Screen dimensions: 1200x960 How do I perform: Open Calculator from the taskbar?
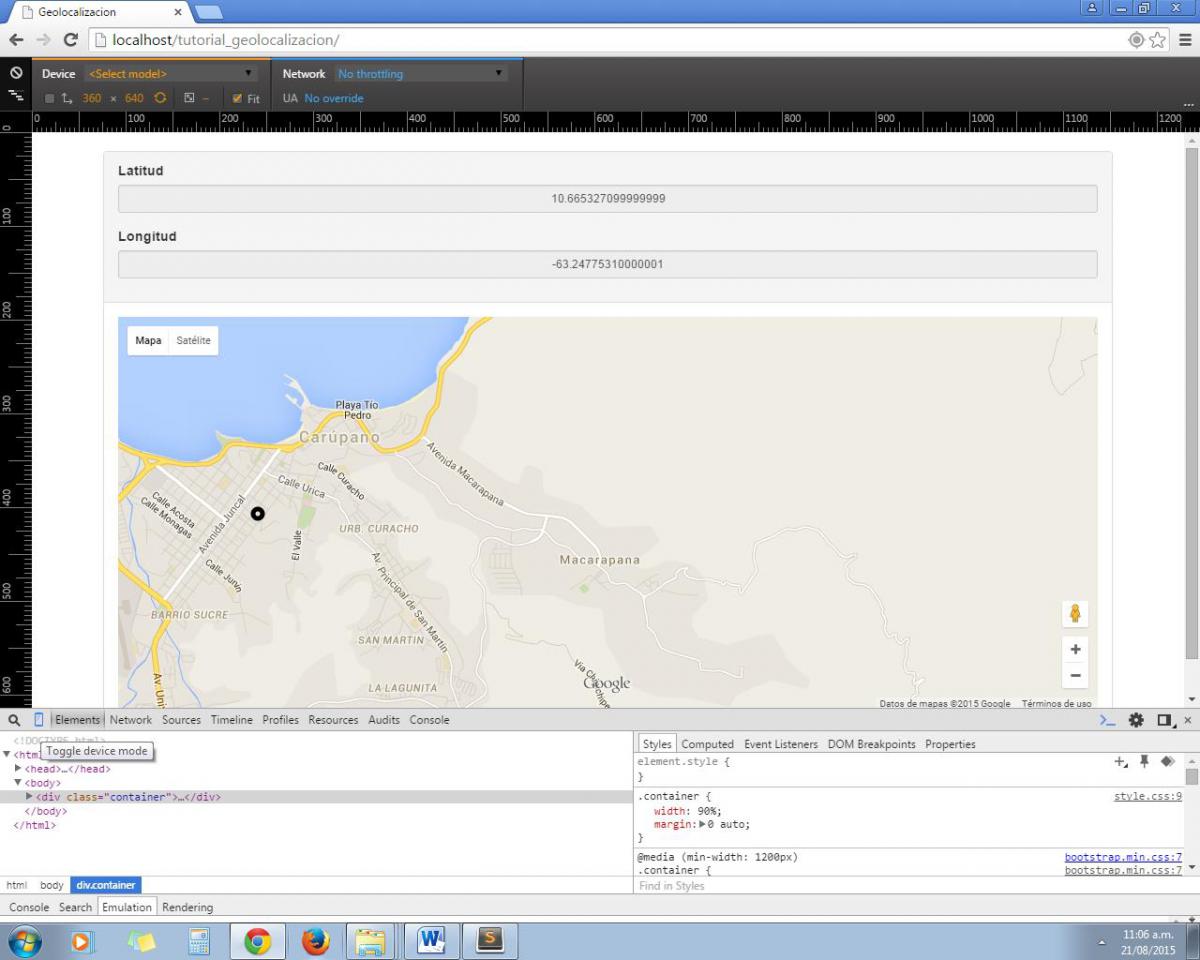click(199, 941)
